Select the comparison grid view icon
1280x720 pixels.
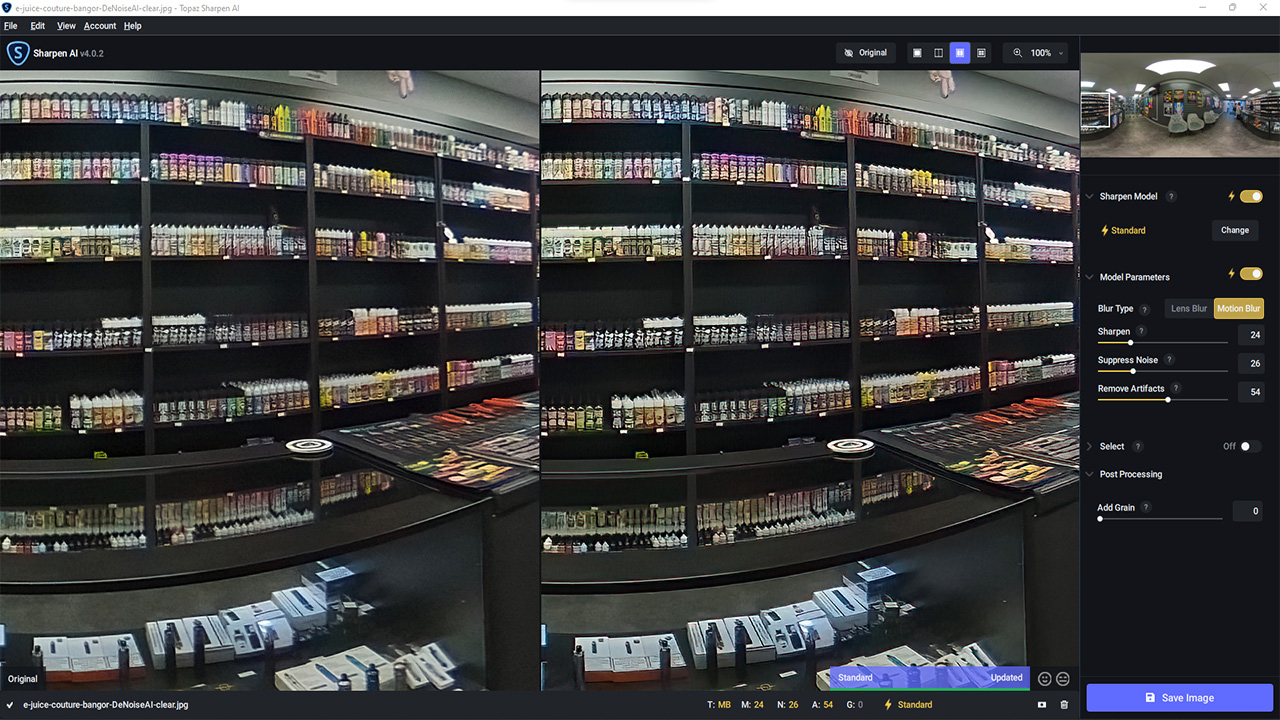pos(981,53)
